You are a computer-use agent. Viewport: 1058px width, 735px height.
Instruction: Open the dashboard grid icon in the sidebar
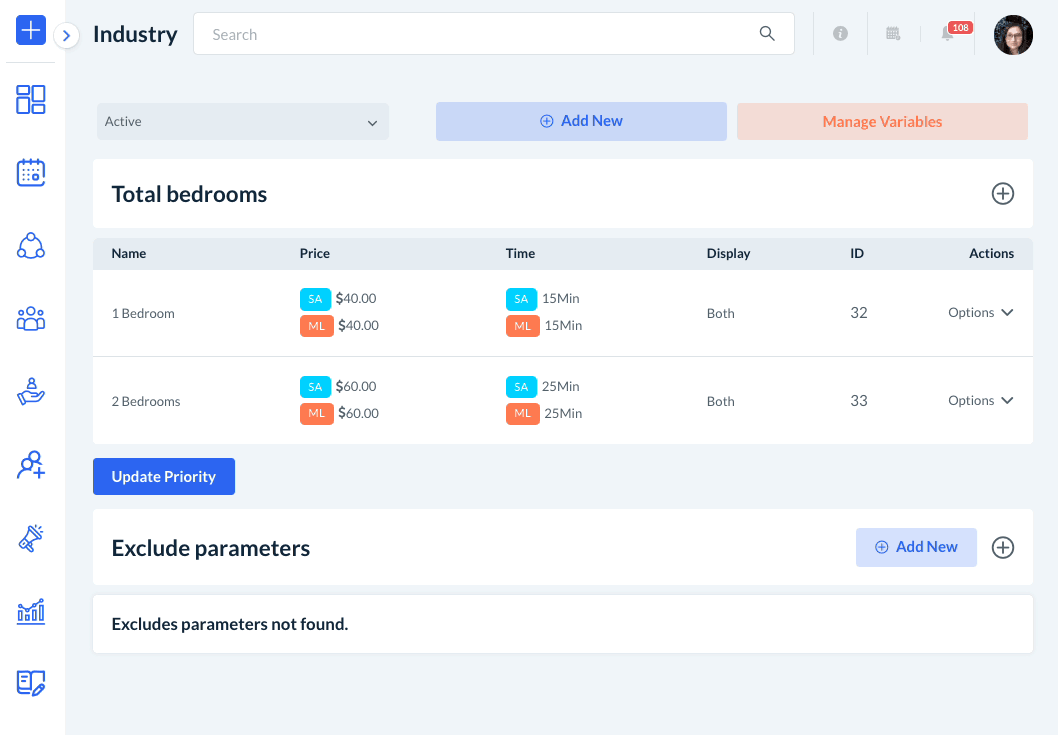30,99
